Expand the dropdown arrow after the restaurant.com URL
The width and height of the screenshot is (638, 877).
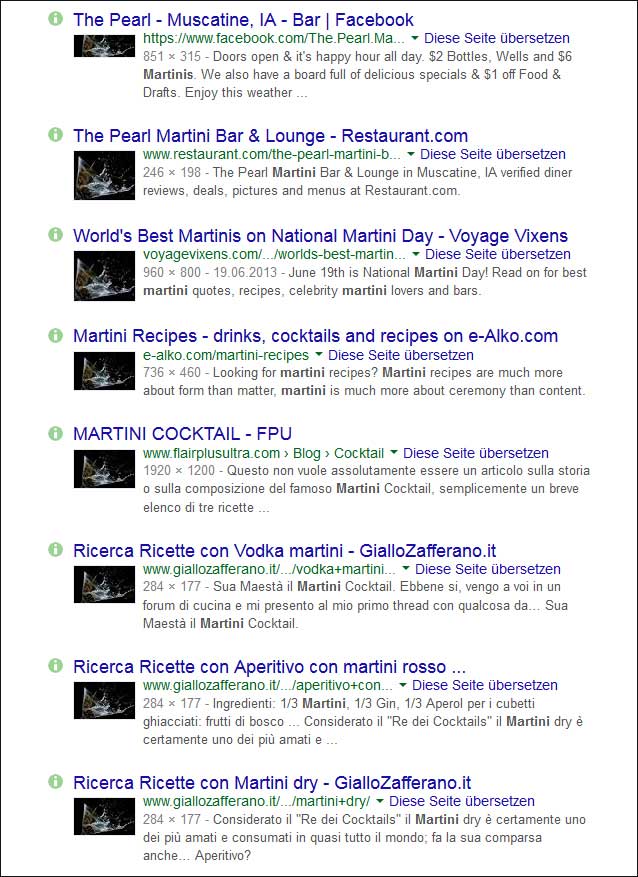410,154
